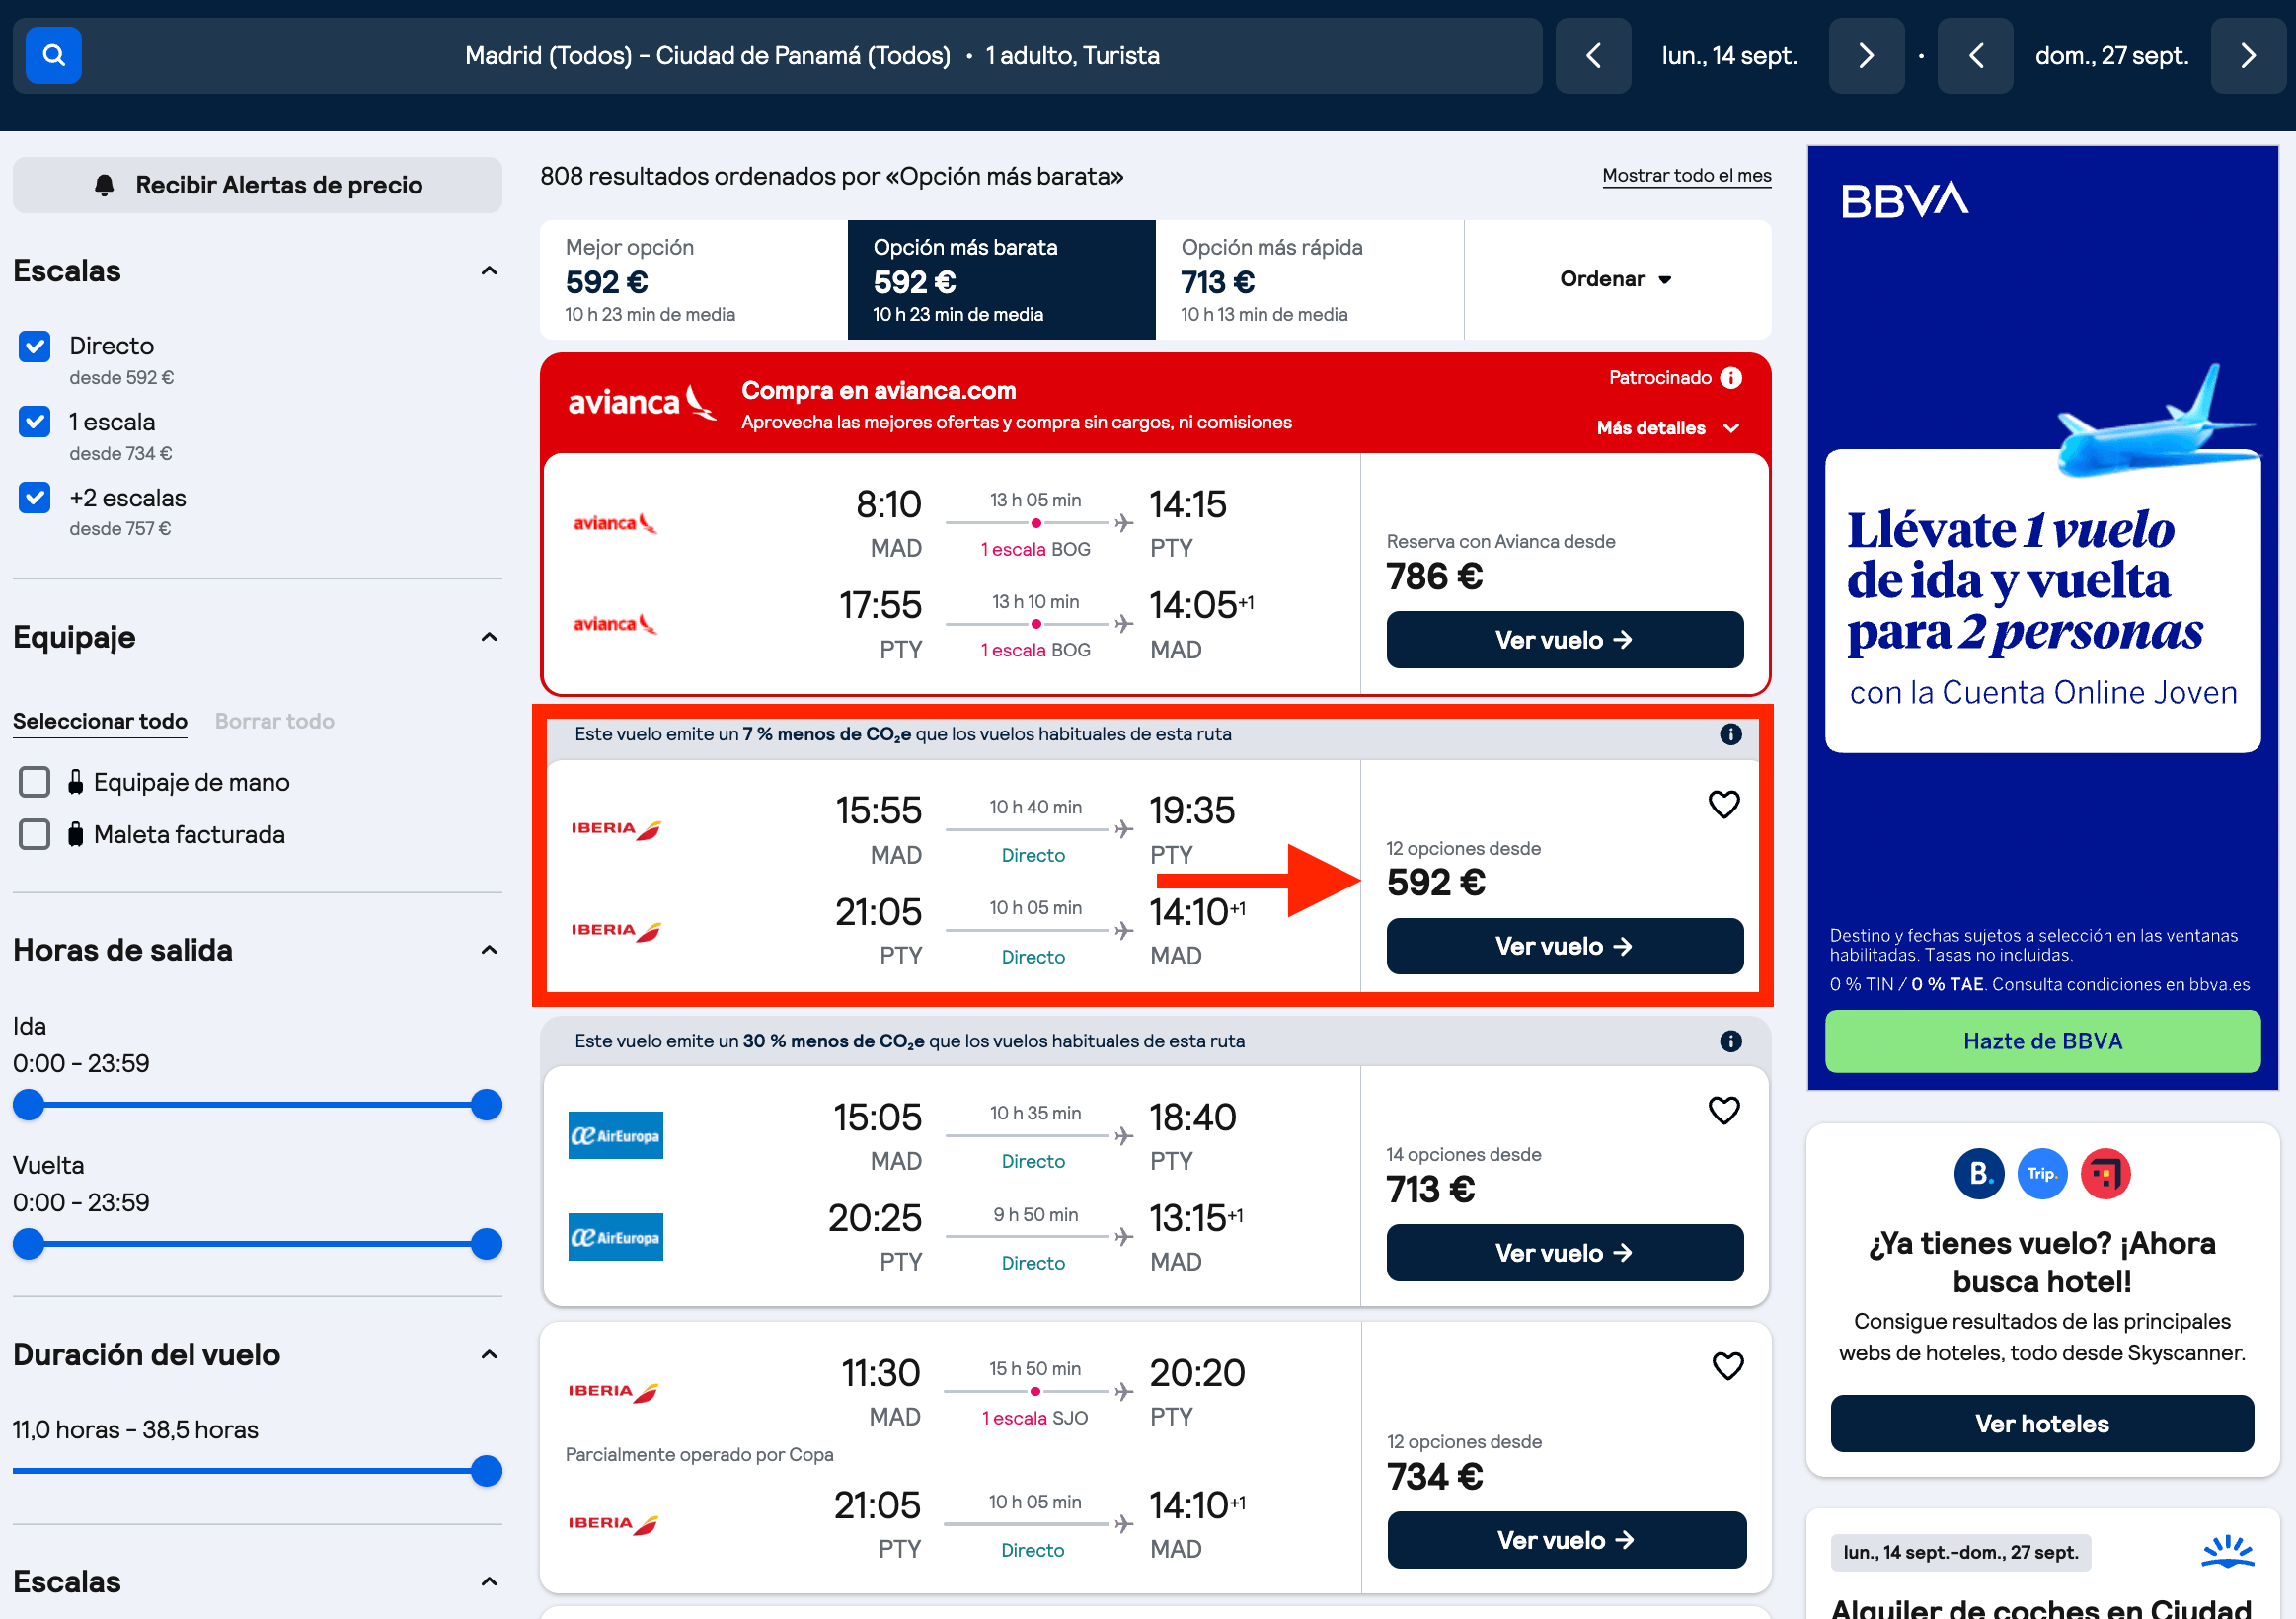Screen dimensions: 2296x1619
Task: Click the BBVA logo in the ad
Action: 1905,200
